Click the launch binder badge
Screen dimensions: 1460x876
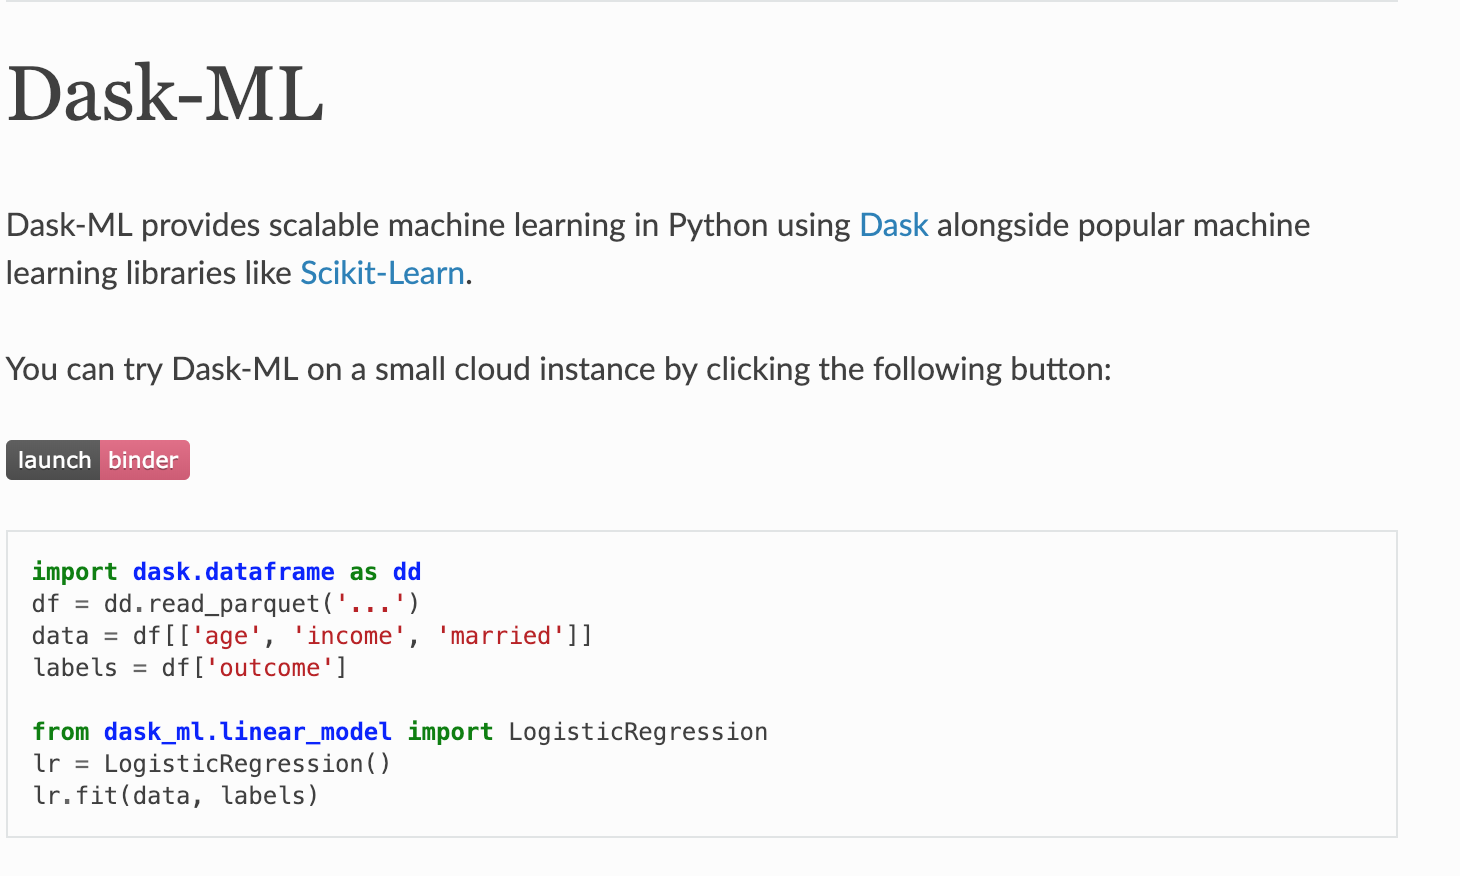pyautogui.click(x=98, y=460)
